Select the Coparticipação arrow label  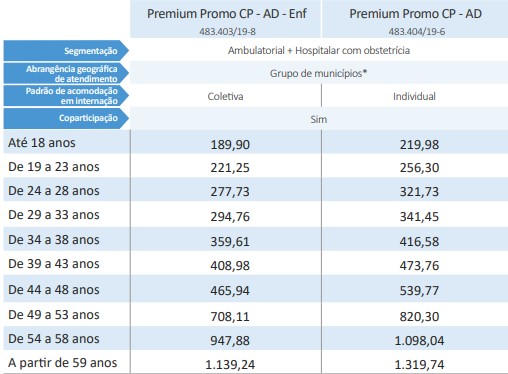[66, 118]
